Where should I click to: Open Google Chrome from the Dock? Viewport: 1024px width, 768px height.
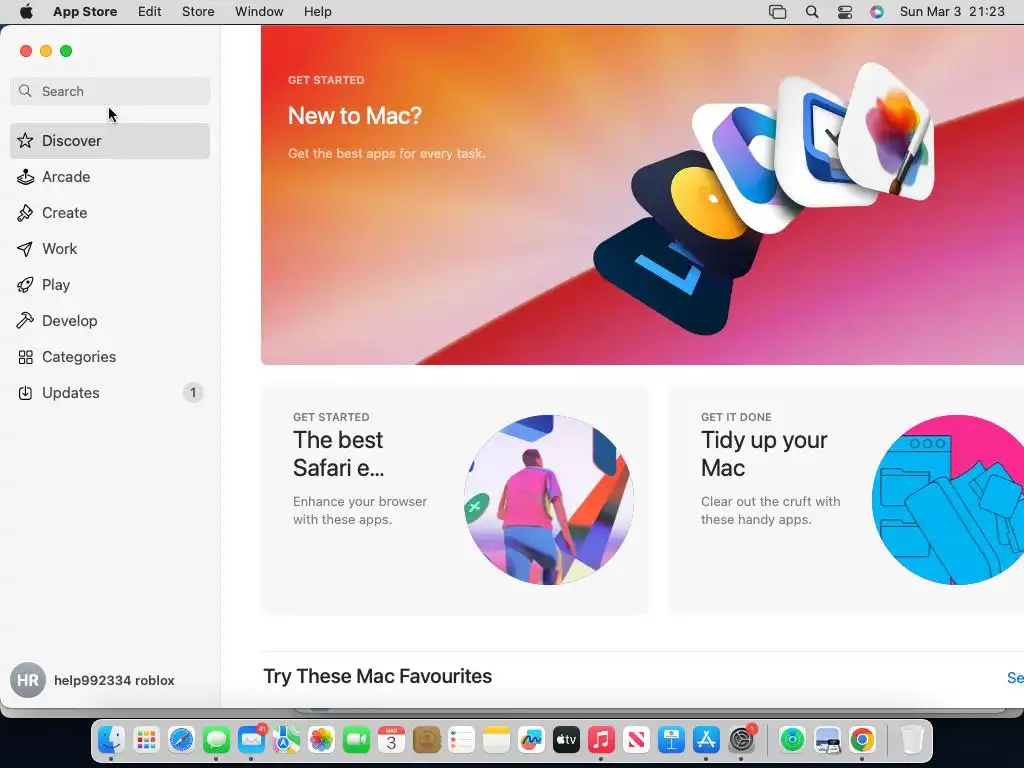tap(862, 740)
